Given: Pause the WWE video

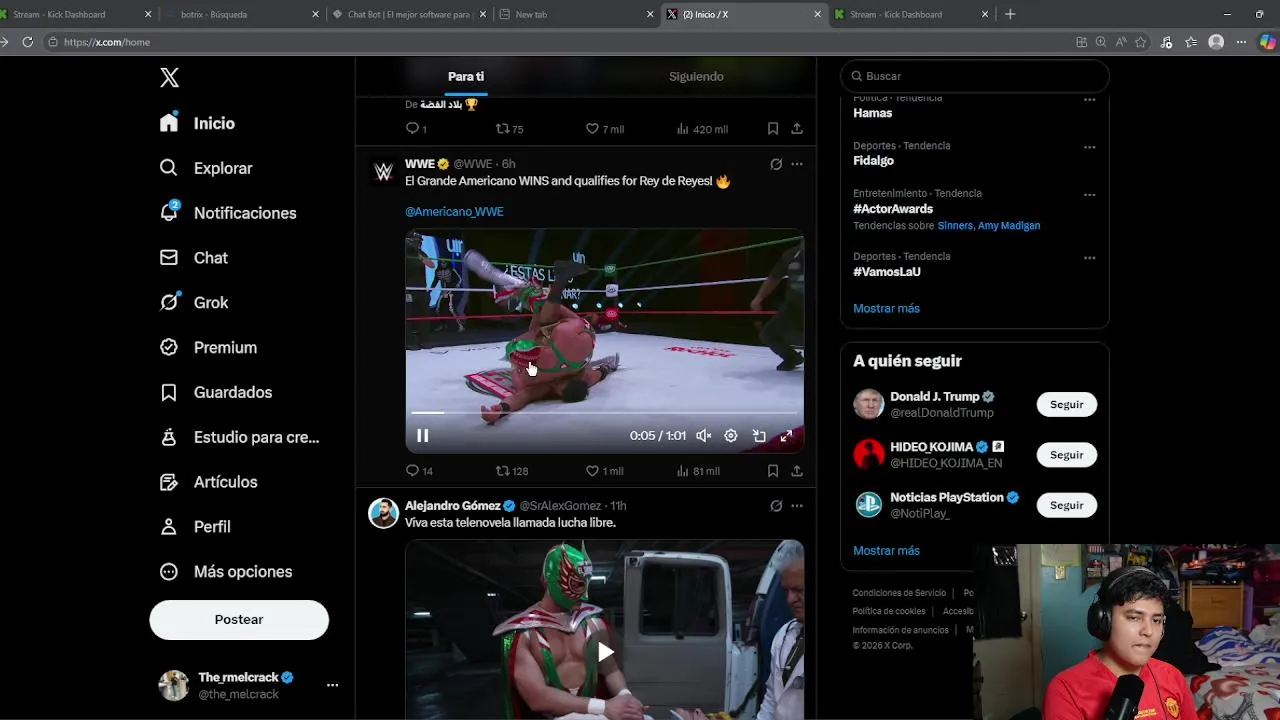Looking at the screenshot, I should [423, 436].
